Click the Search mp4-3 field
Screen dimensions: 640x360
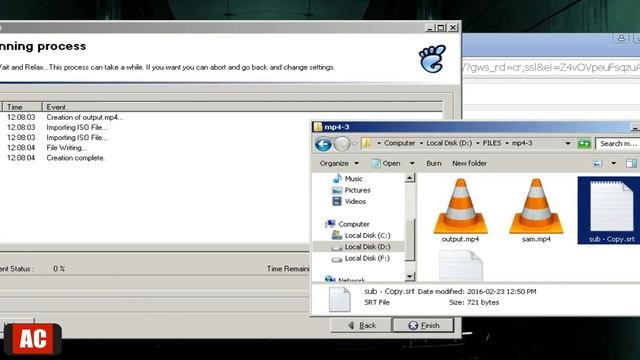617,144
